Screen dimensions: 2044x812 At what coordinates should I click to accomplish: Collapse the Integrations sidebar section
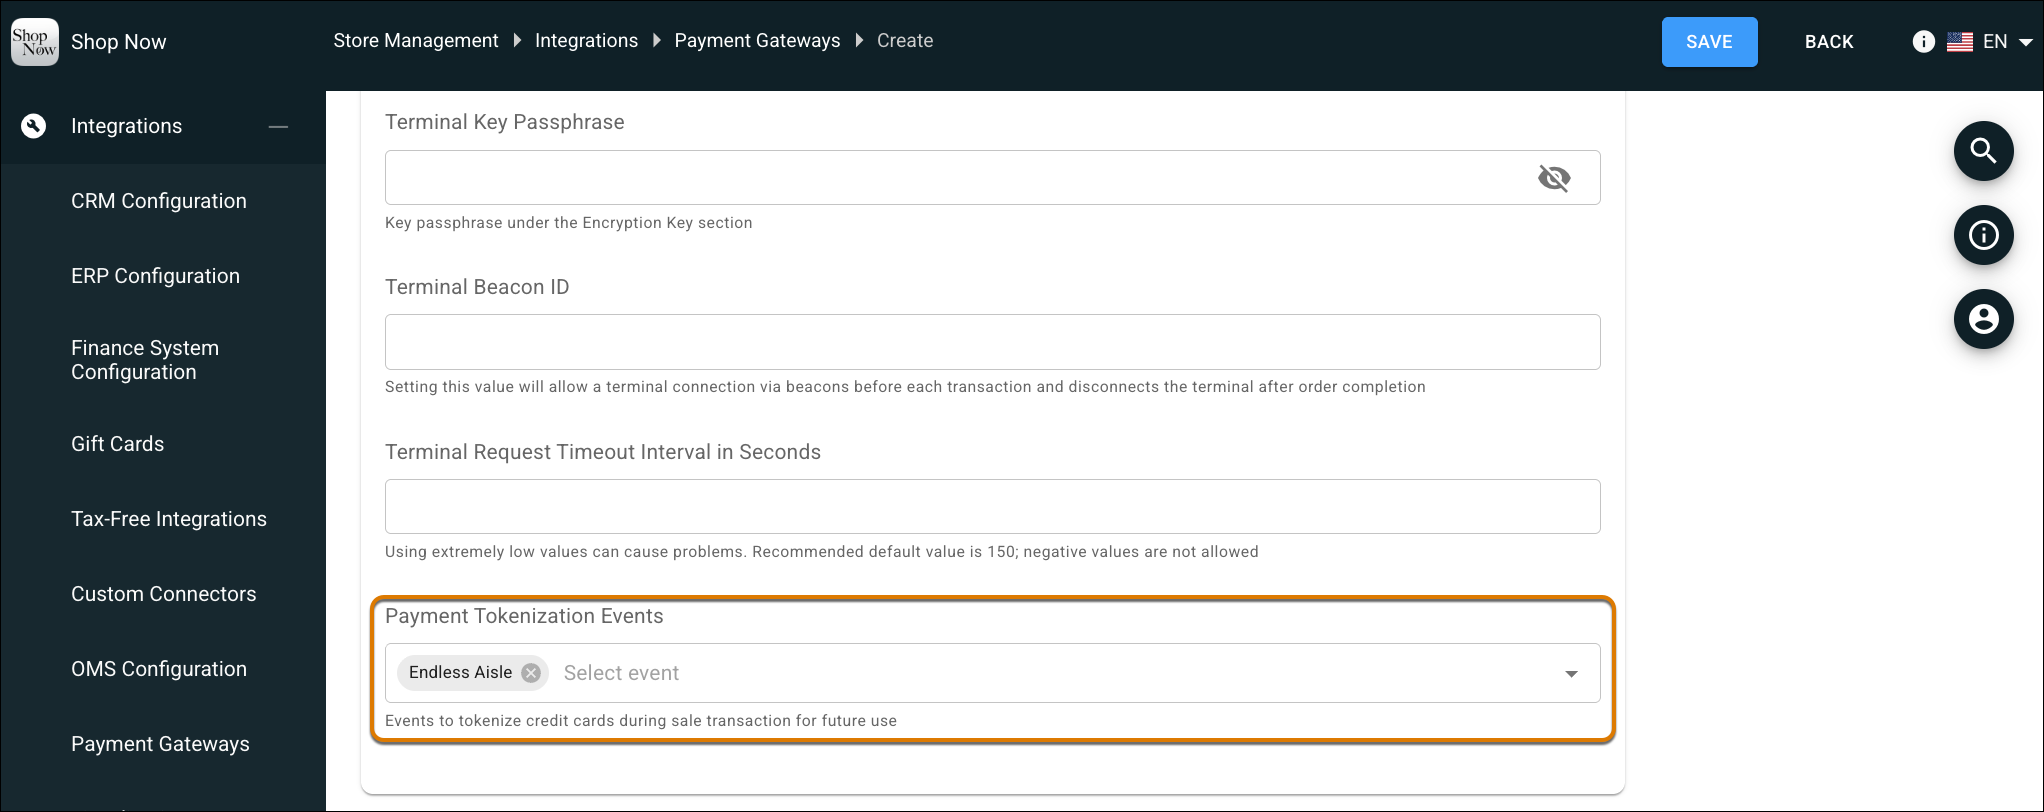coord(279,127)
